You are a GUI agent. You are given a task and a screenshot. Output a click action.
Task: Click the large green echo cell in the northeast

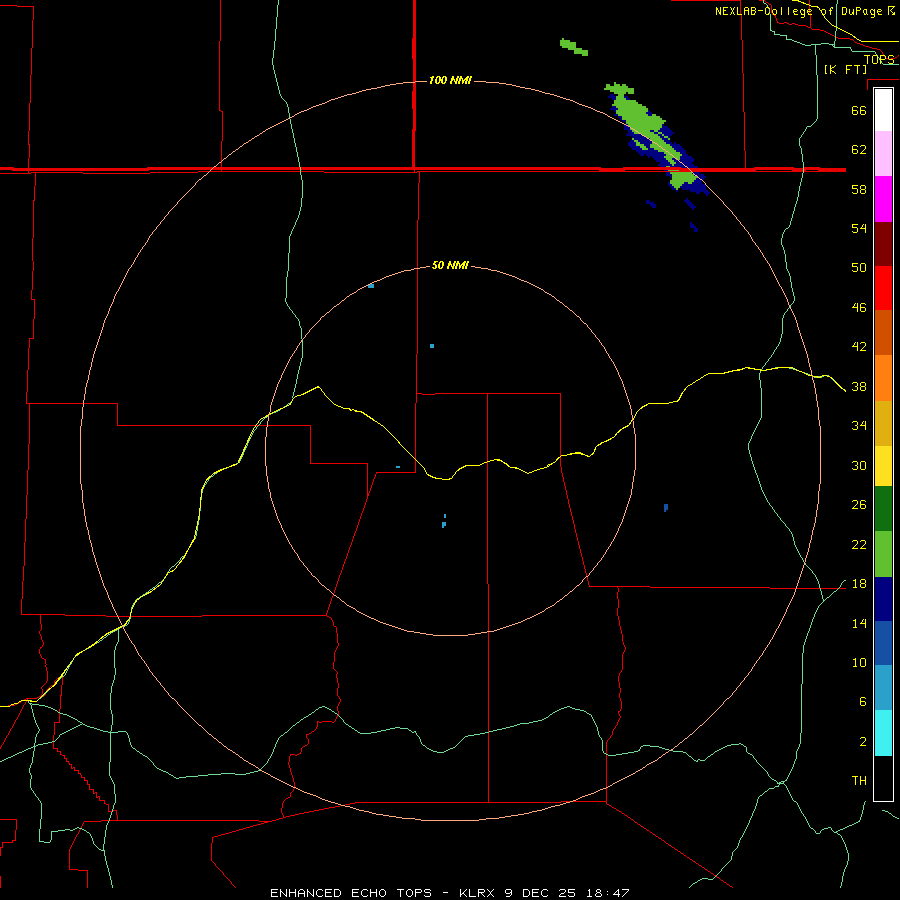click(643, 123)
